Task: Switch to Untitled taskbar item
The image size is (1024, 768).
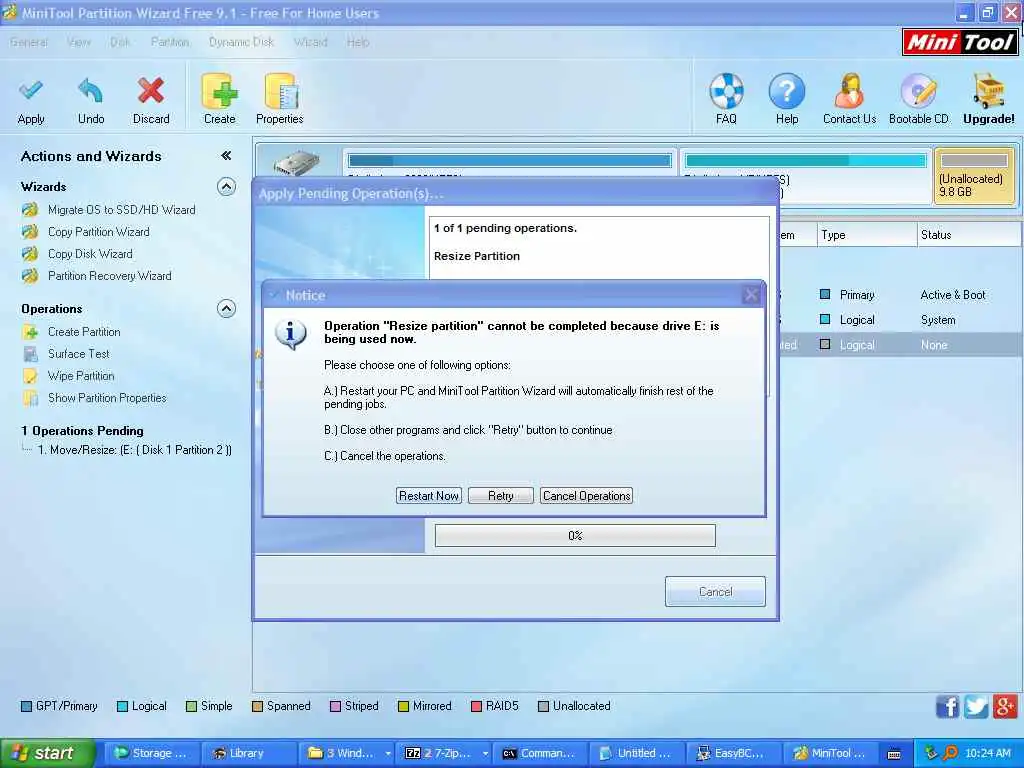Action: point(637,754)
